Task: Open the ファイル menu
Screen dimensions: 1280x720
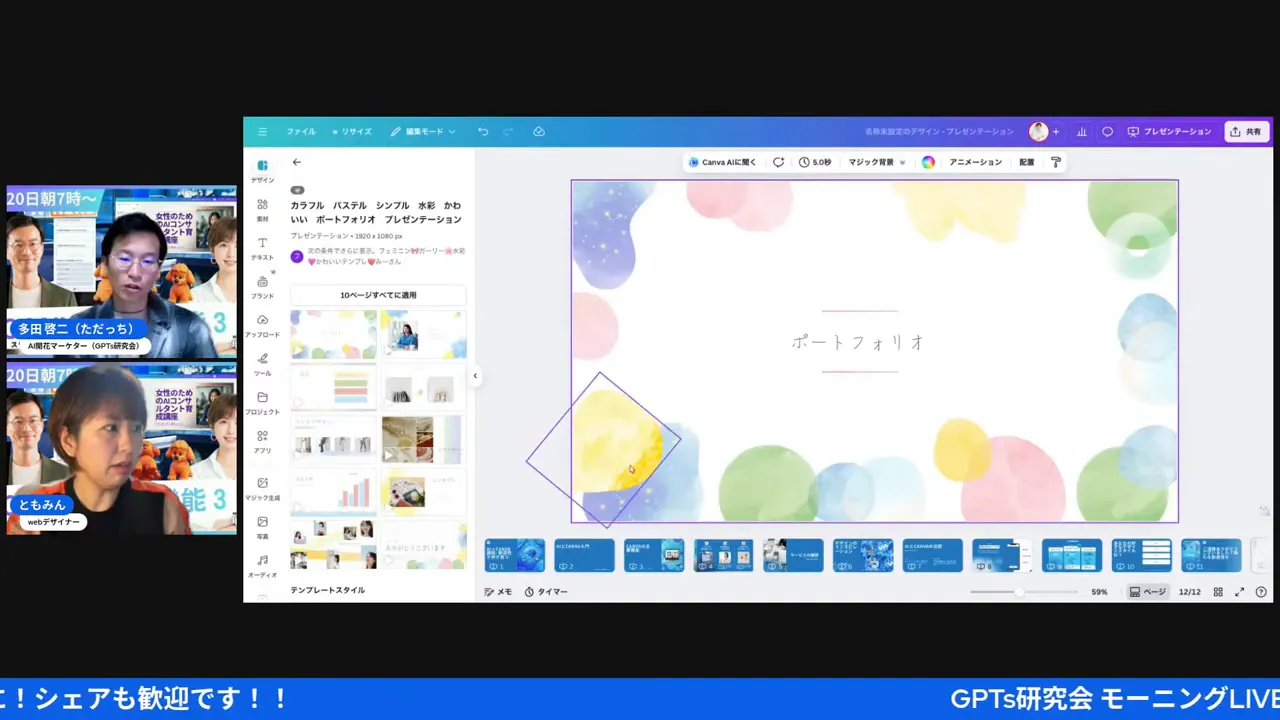Action: pos(300,131)
